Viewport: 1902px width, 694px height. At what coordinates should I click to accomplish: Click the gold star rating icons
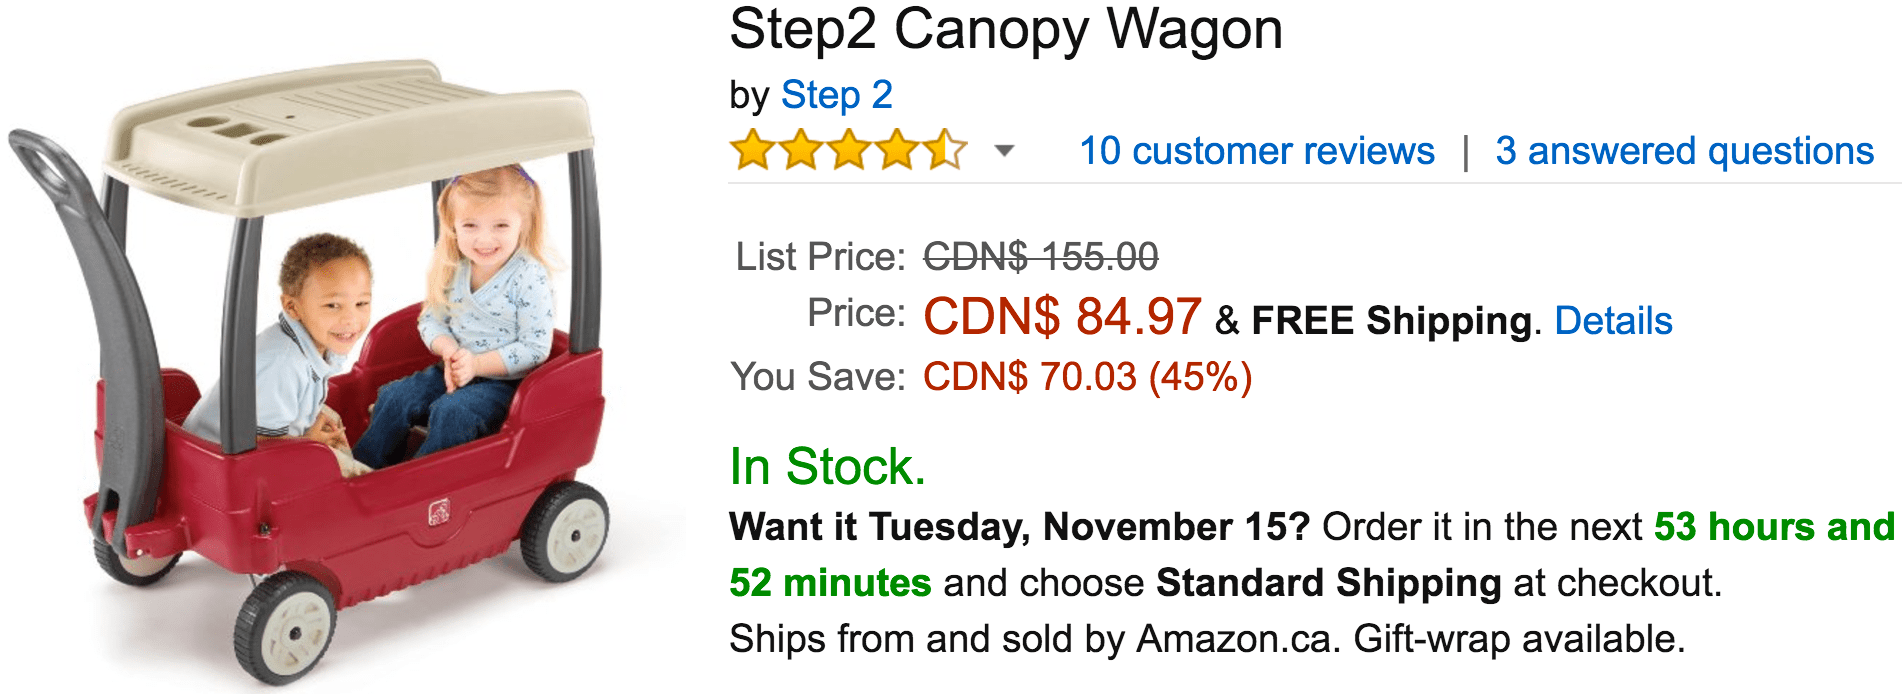(848, 151)
